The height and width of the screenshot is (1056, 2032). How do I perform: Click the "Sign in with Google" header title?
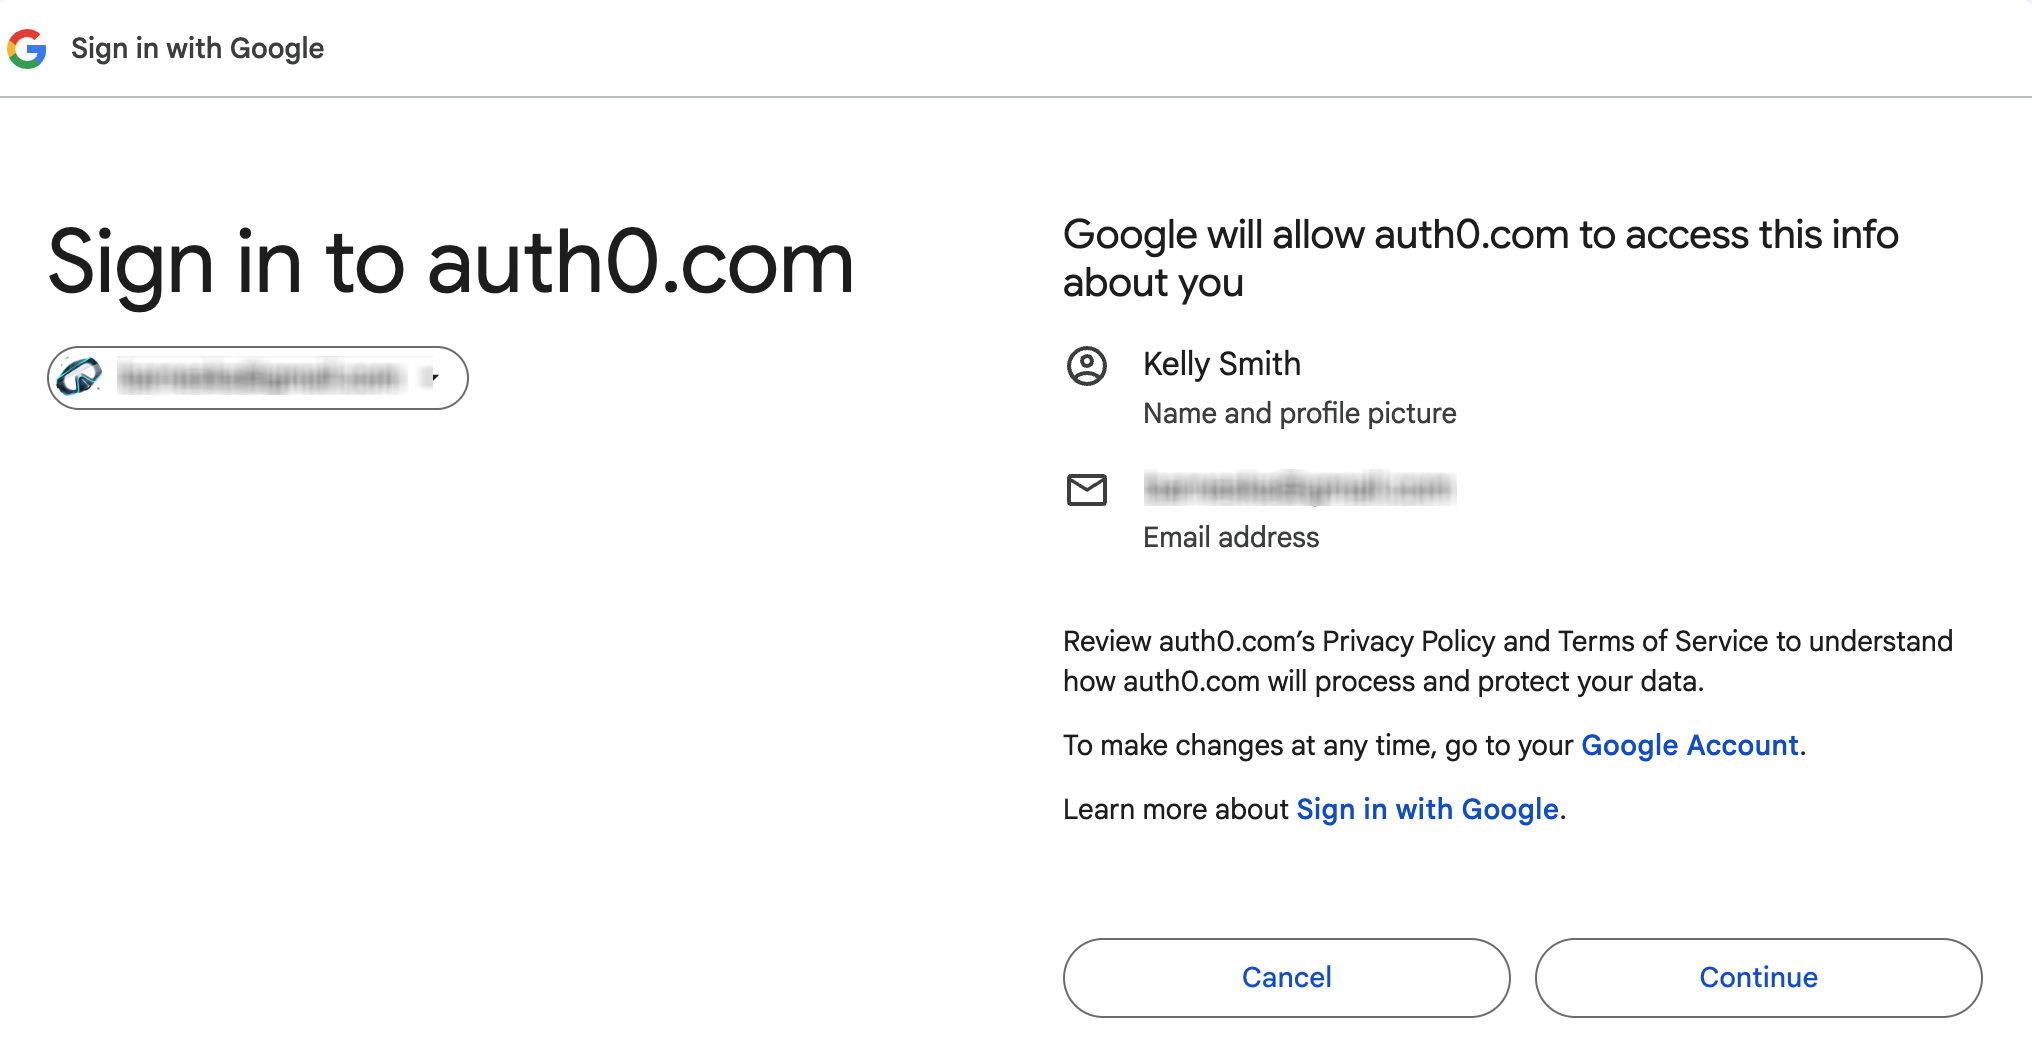tap(197, 48)
